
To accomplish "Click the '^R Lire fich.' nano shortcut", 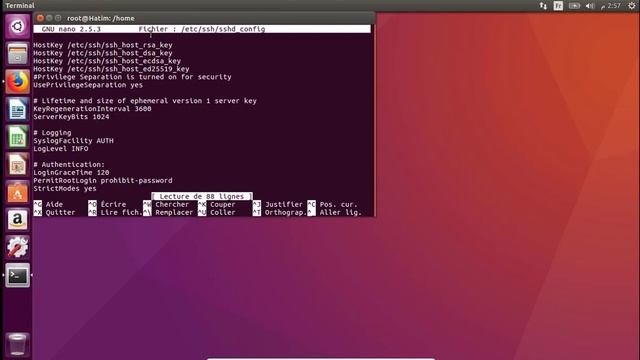I will coord(116,212).
